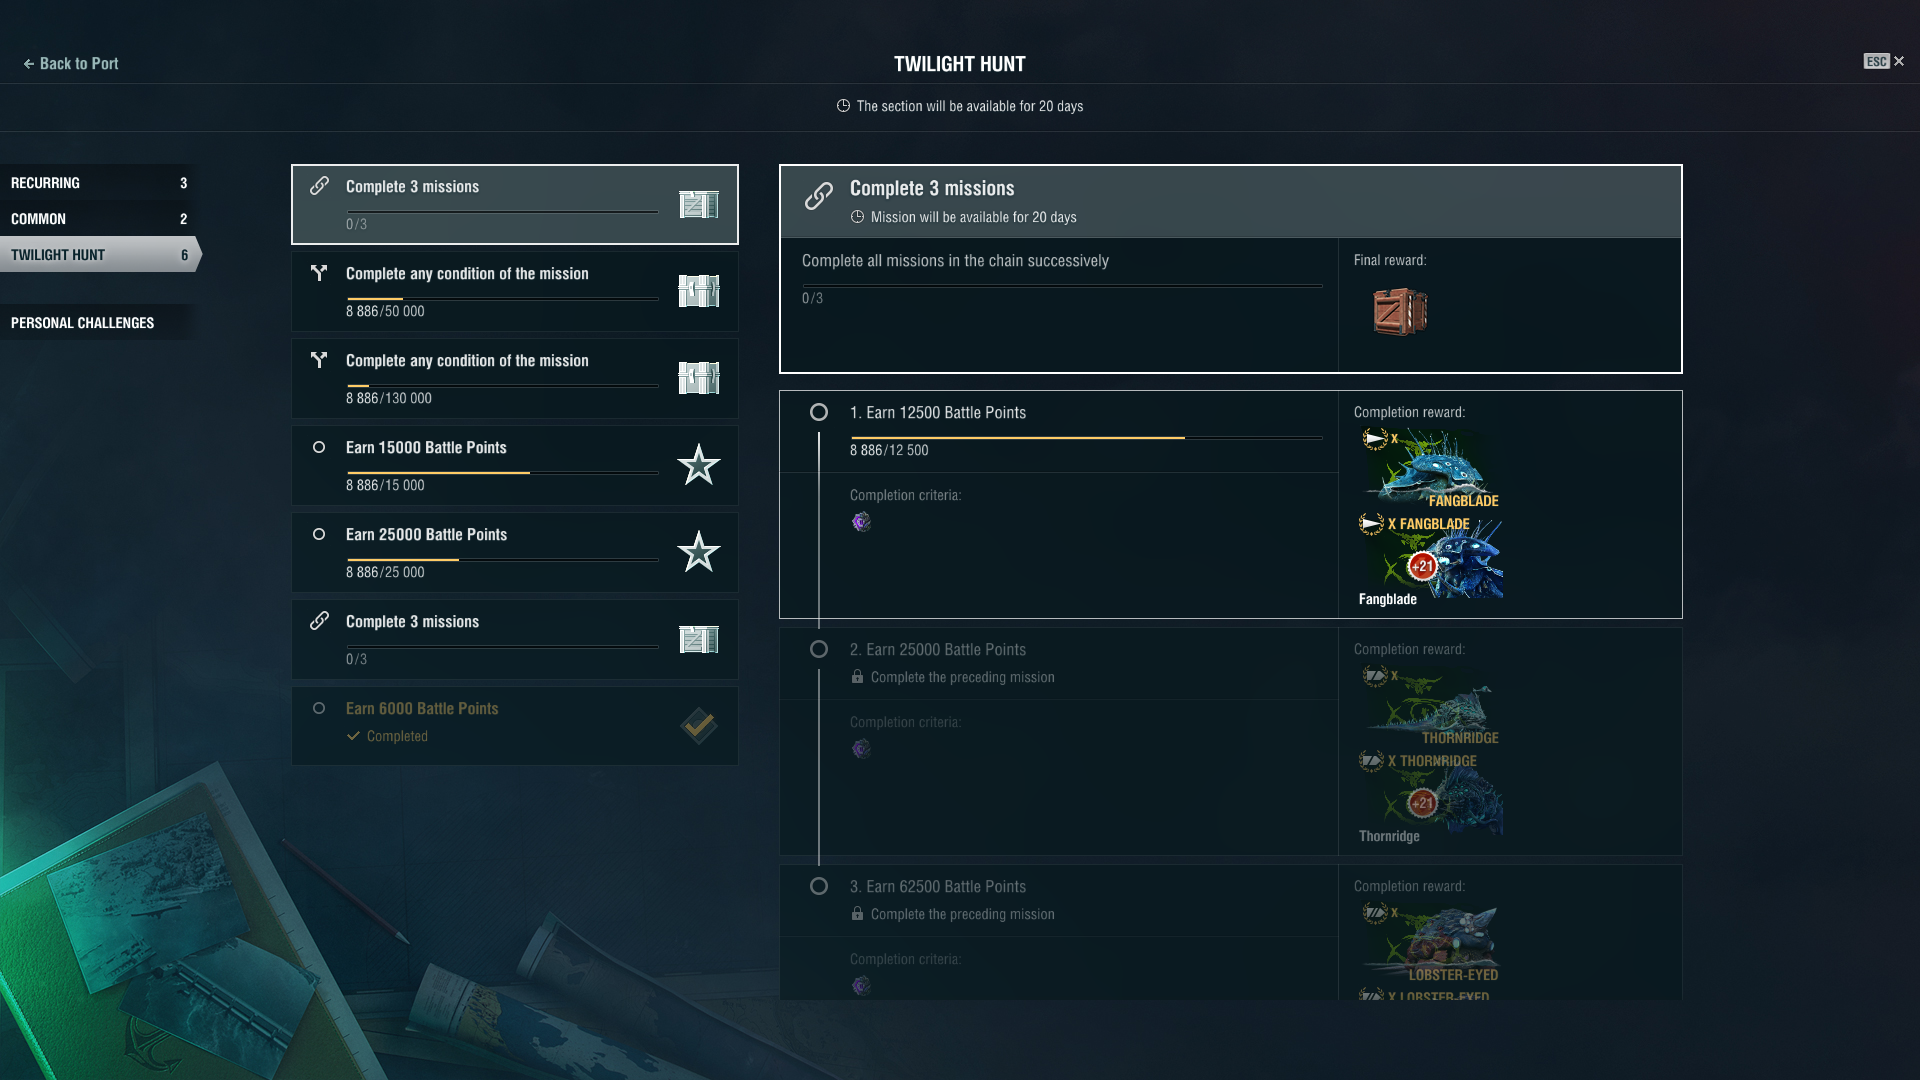Viewport: 1920px width, 1080px height.
Task: Click the crate icon for 8 886/130 000 mission
Action: [x=698, y=378]
